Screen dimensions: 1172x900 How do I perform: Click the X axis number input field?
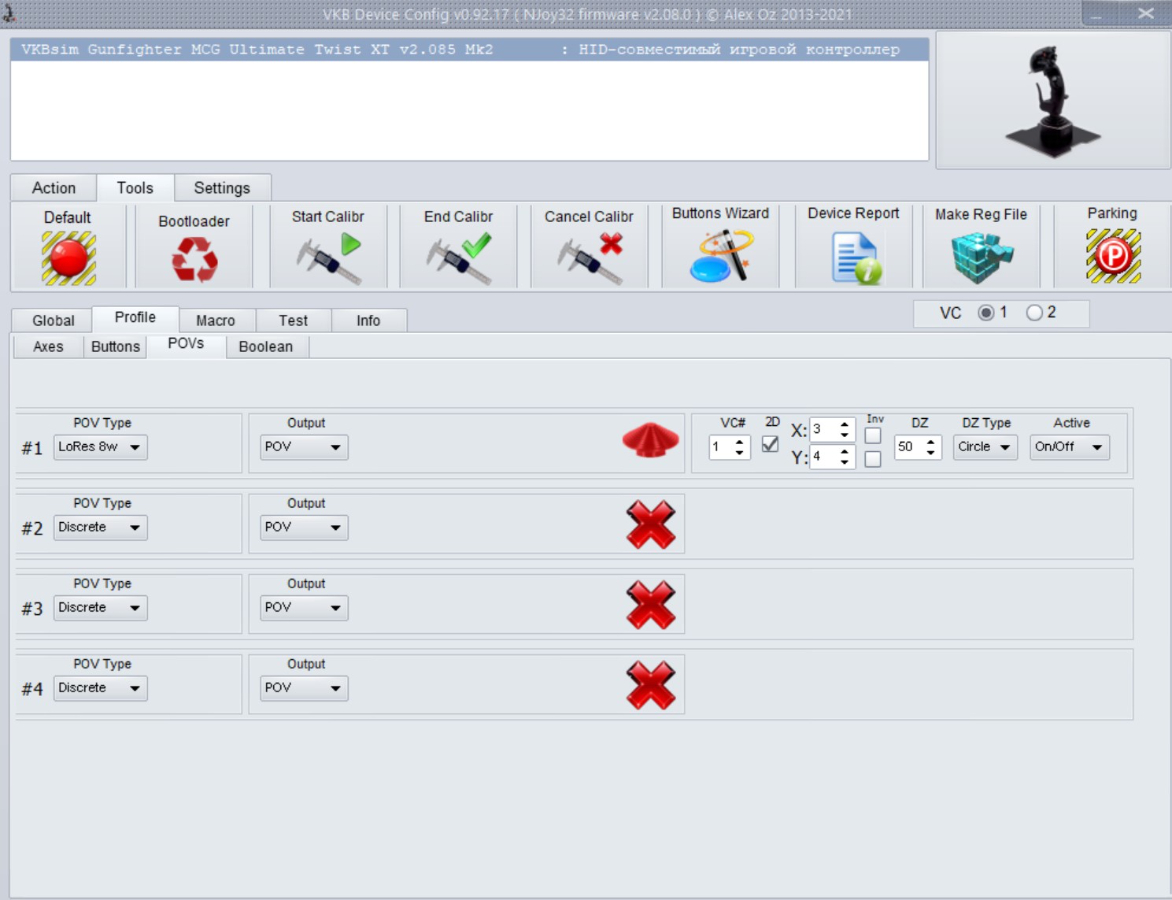click(x=824, y=430)
